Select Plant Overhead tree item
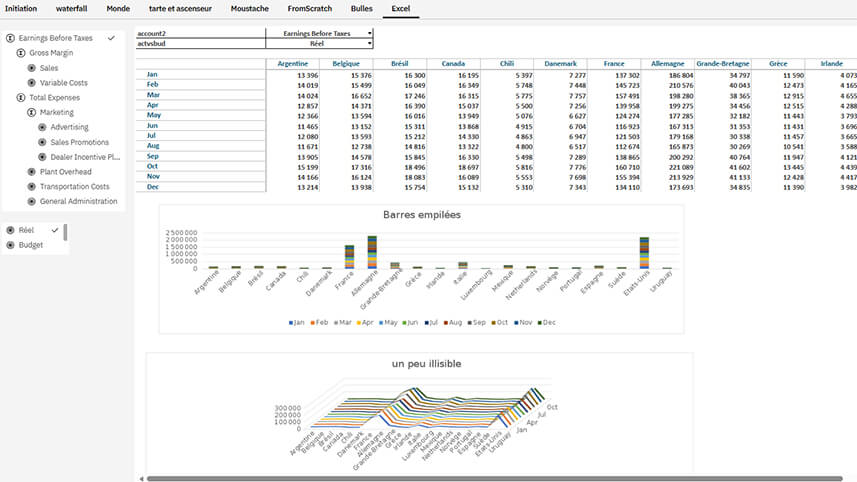857x482 pixels. click(x=66, y=172)
